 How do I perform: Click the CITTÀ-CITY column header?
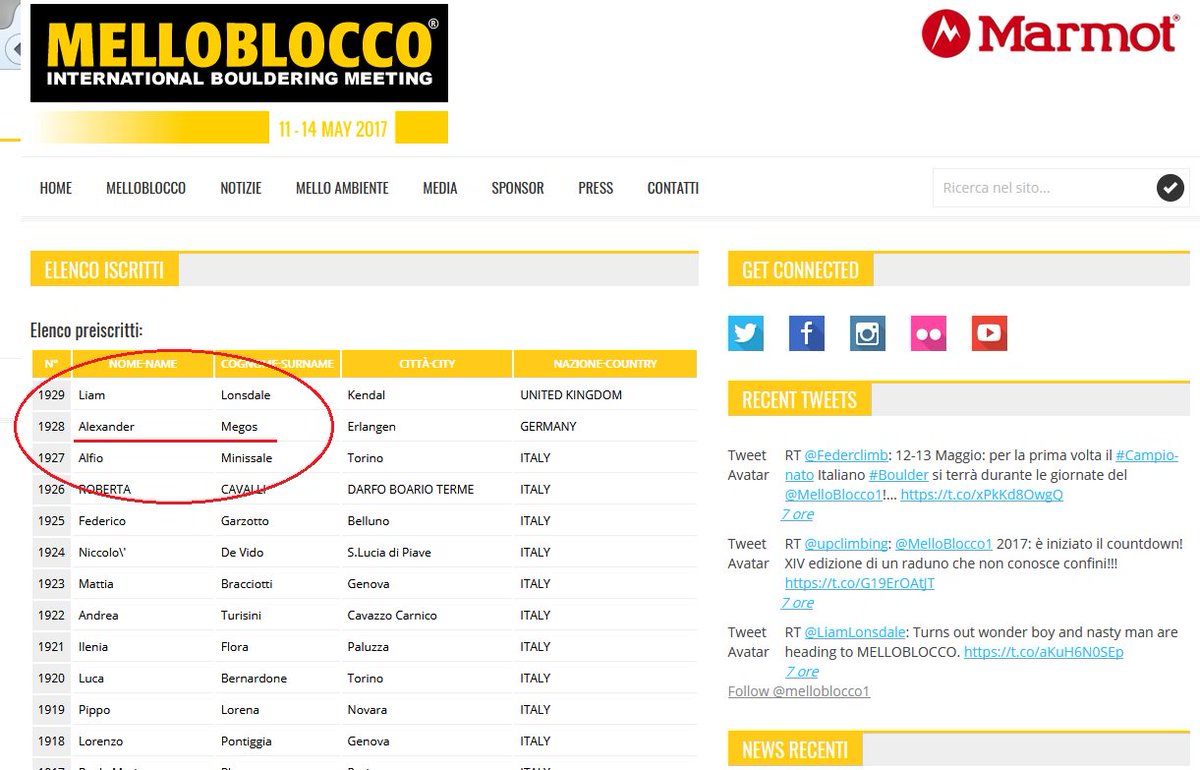coord(427,364)
